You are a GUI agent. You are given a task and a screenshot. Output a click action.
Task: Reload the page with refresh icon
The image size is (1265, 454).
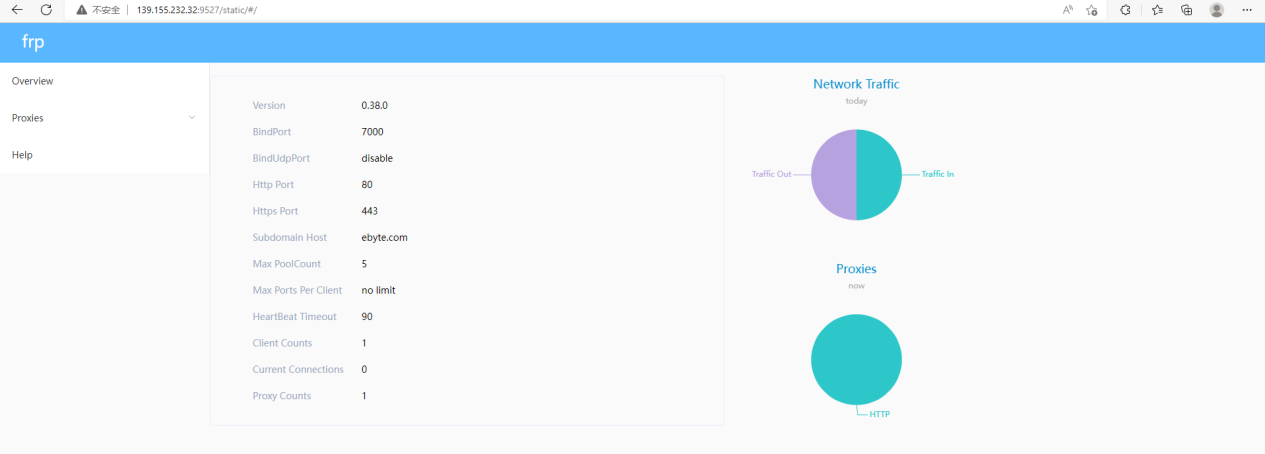pos(46,9)
